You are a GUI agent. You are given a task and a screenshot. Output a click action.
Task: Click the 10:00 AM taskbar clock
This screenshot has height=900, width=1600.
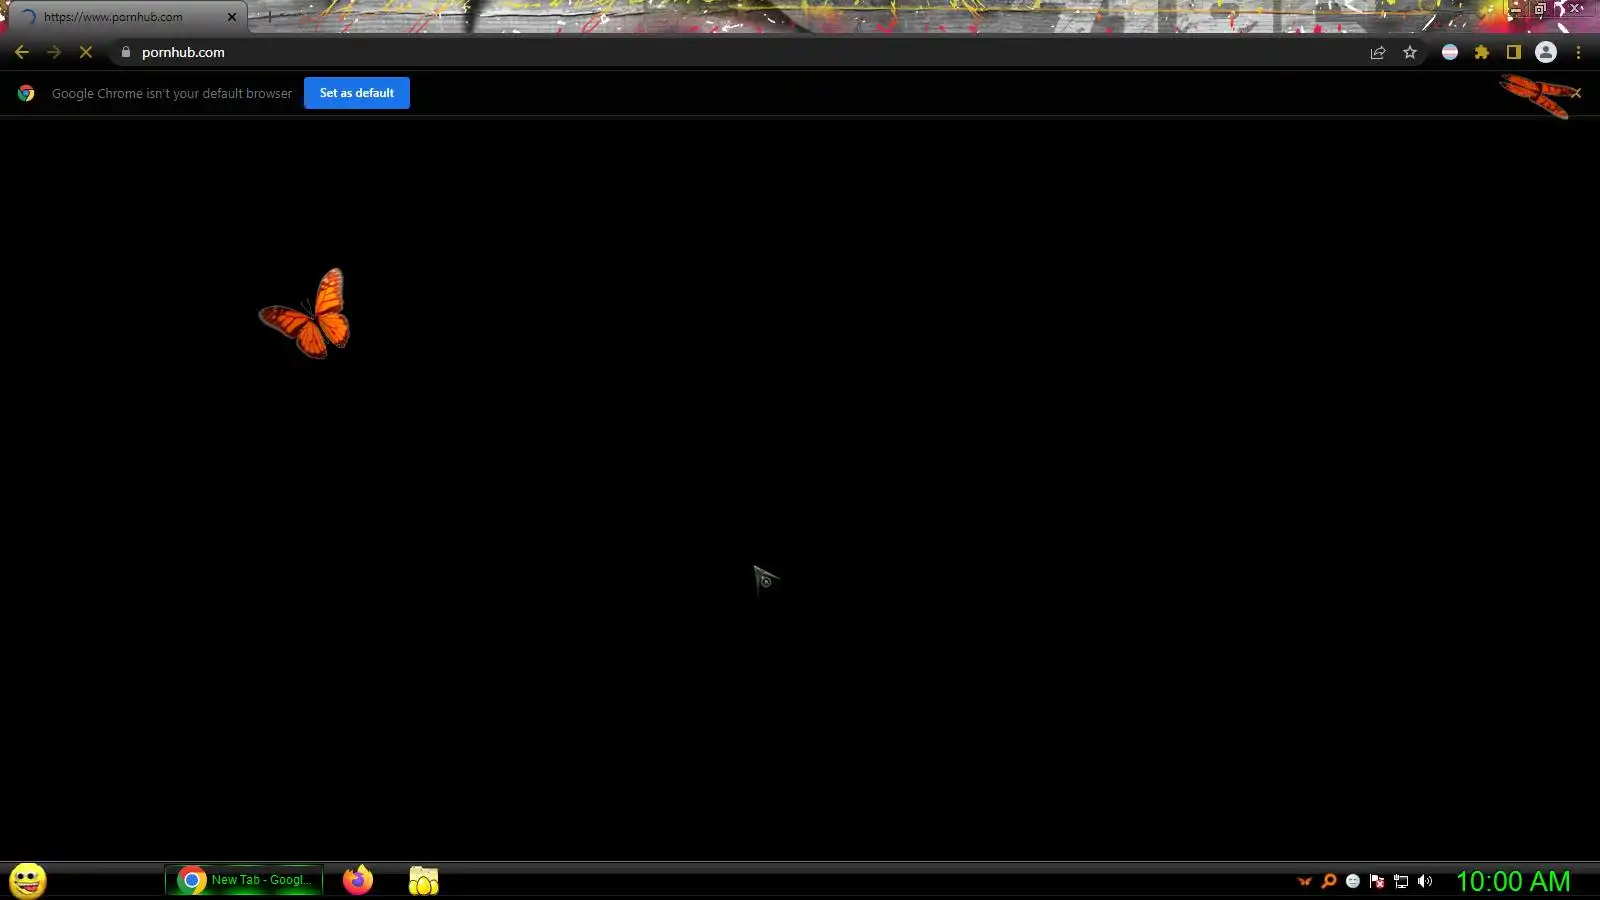1513,881
